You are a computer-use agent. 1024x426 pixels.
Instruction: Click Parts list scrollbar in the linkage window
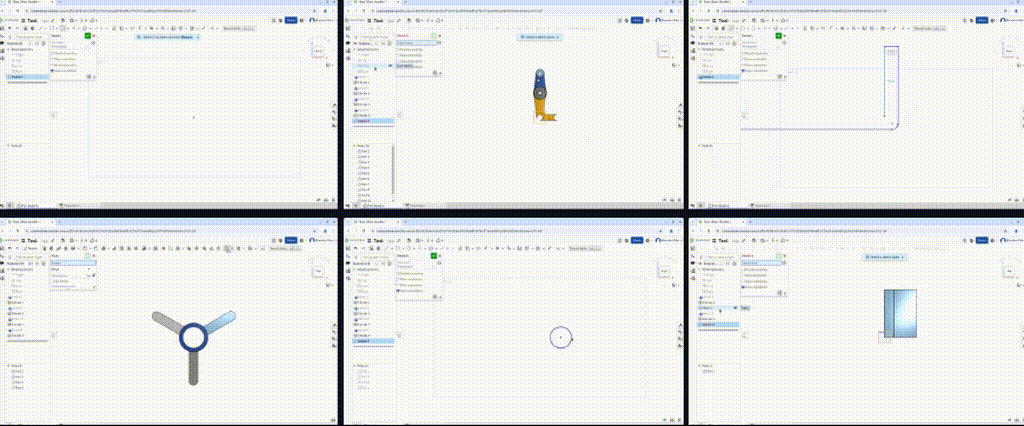pos(393,170)
